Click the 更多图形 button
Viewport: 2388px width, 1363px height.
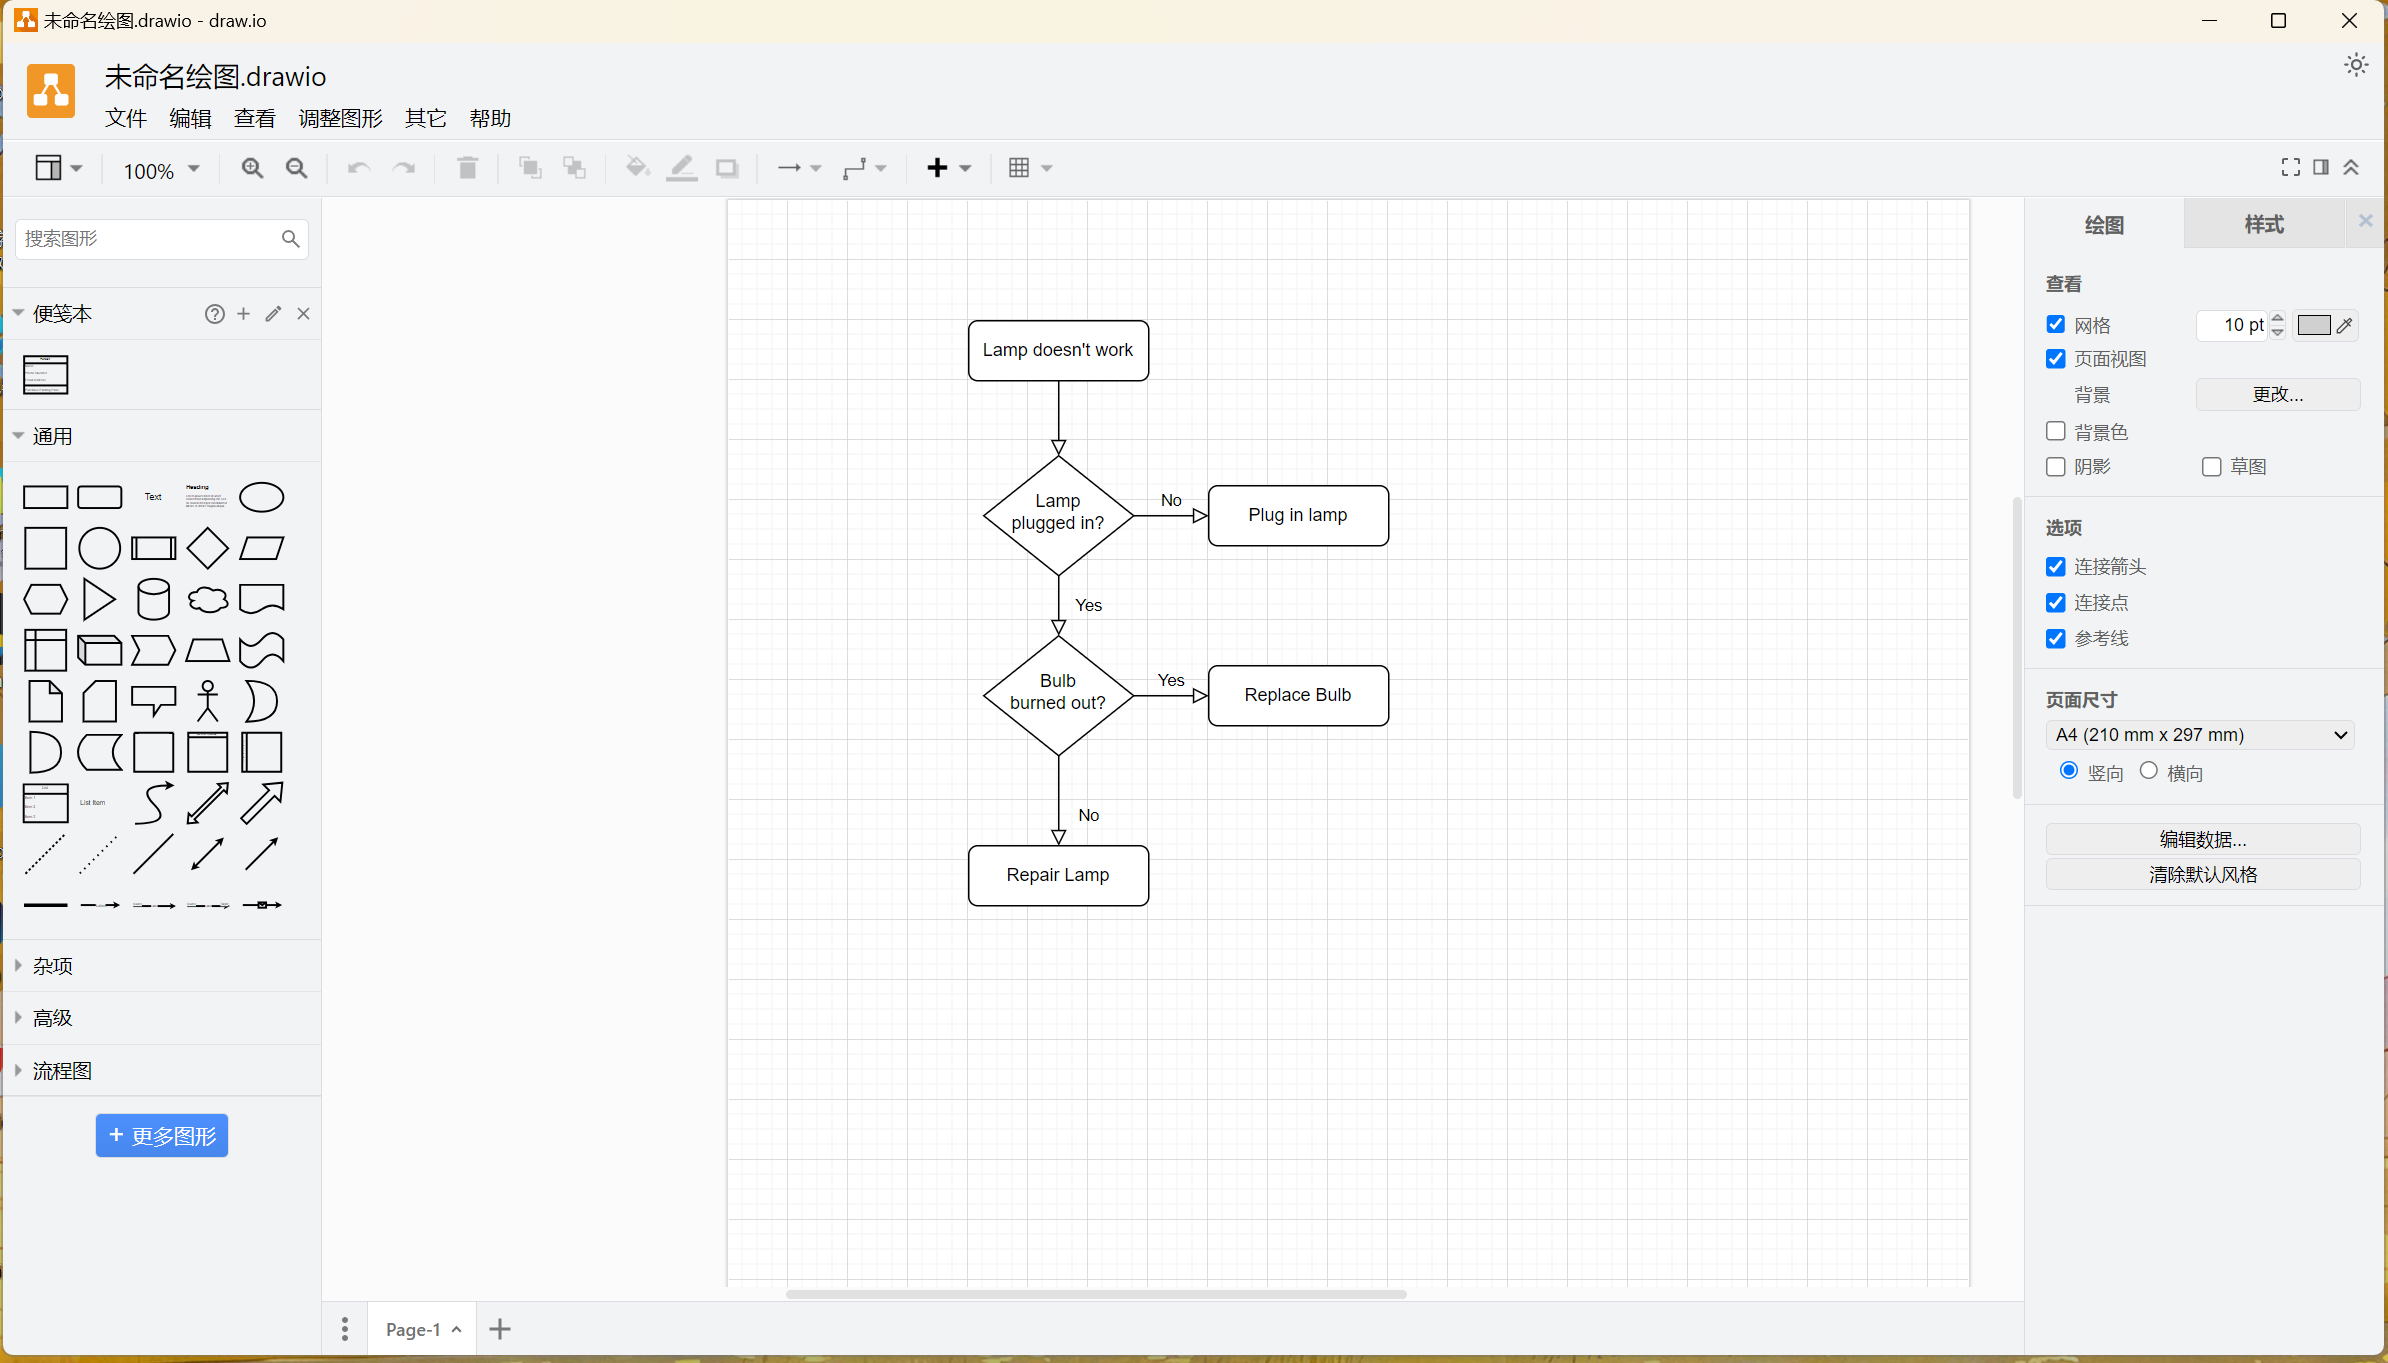tap(162, 1136)
